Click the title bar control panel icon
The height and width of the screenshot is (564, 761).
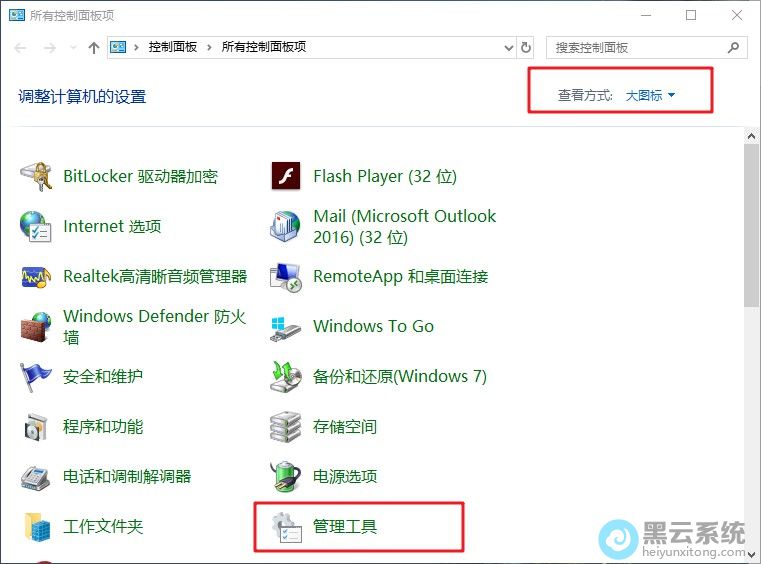pos(17,15)
